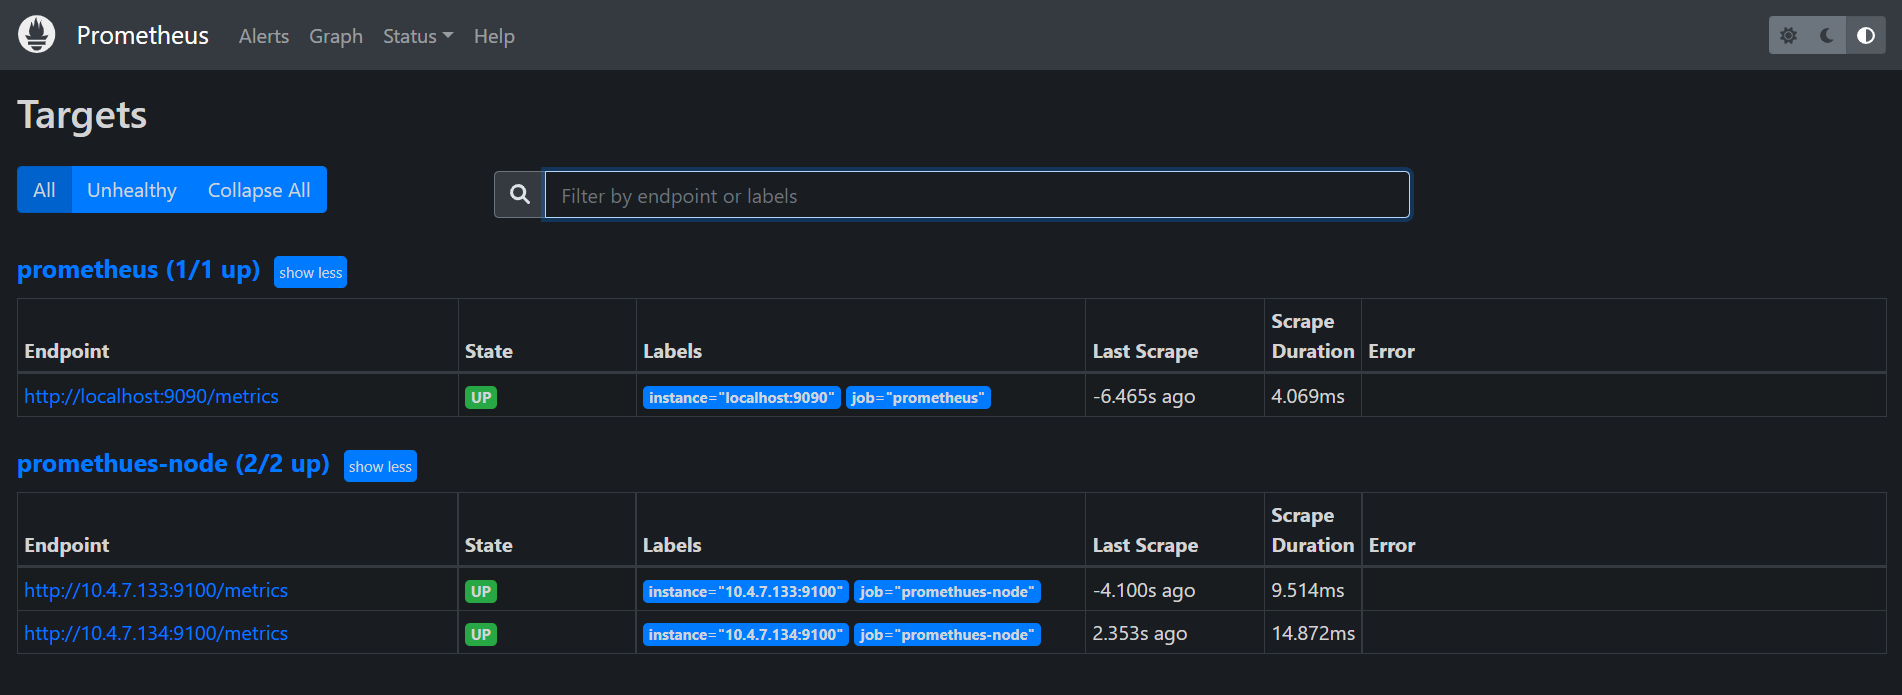This screenshot has height=695, width=1902.
Task: Click UP badge for localhost:9090
Action: point(481,397)
